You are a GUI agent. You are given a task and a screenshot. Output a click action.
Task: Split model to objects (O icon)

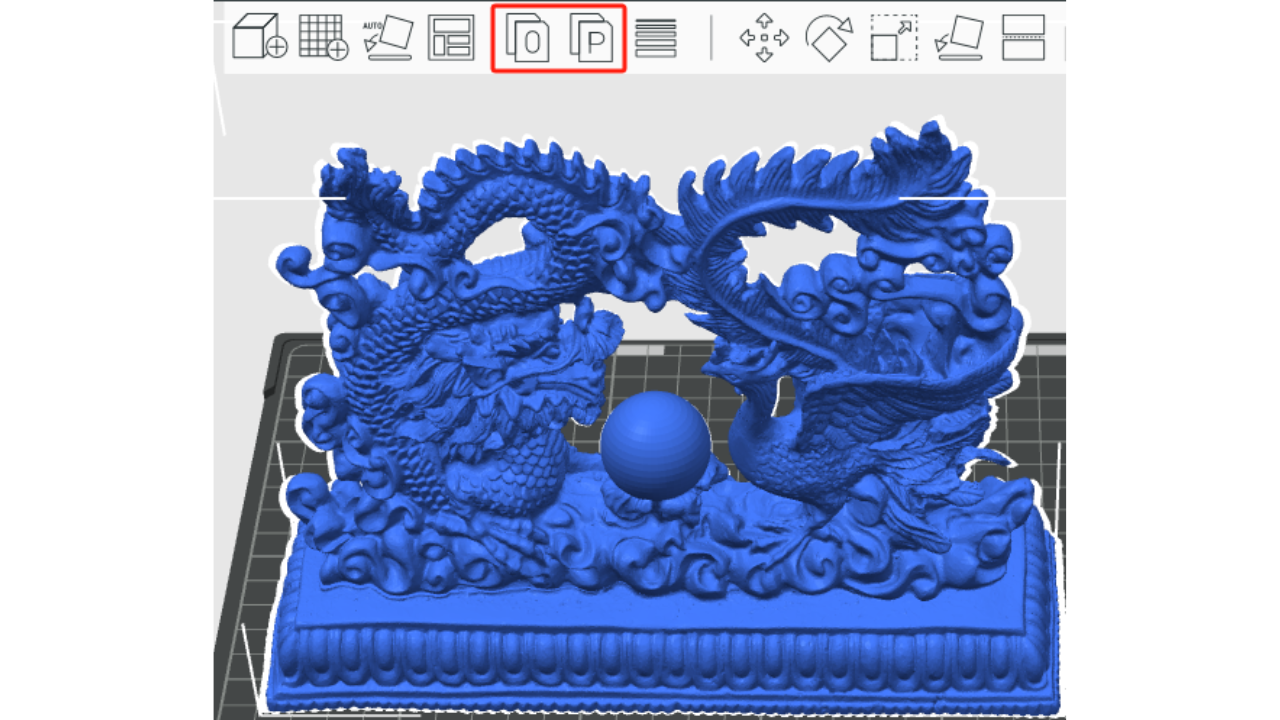528,38
